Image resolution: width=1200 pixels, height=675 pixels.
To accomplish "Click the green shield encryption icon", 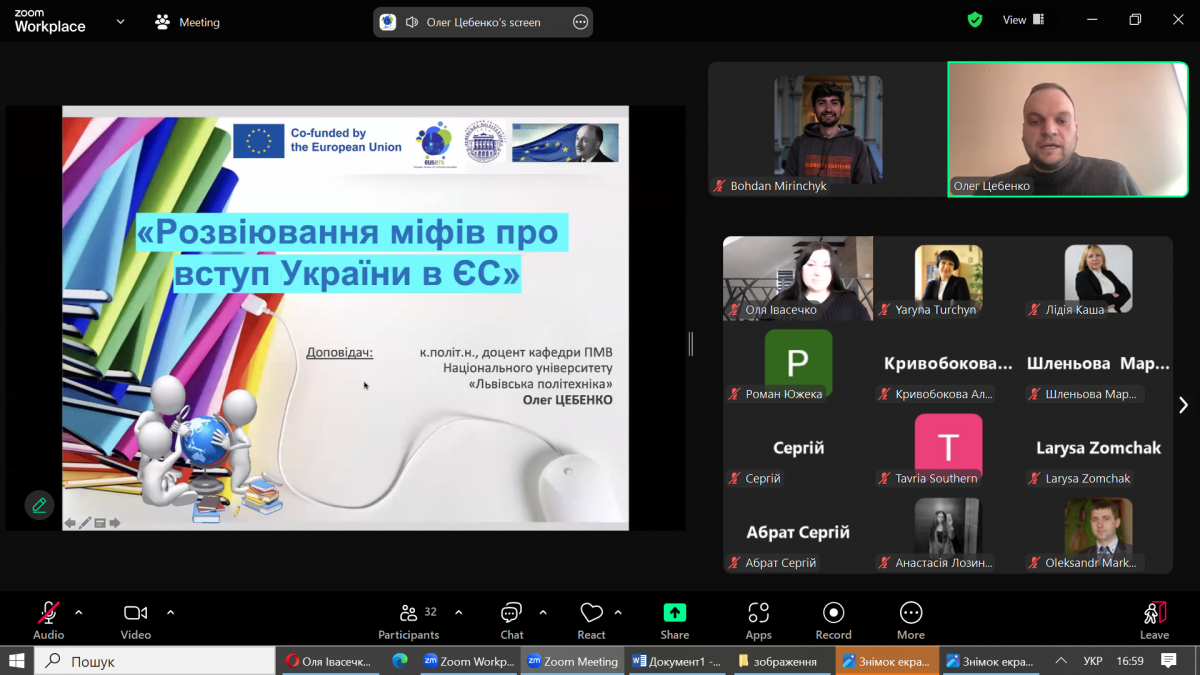I will (x=975, y=20).
